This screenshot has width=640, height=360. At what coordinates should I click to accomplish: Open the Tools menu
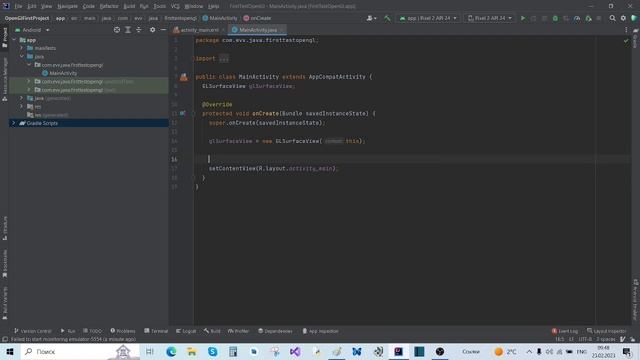click(x=160, y=6)
